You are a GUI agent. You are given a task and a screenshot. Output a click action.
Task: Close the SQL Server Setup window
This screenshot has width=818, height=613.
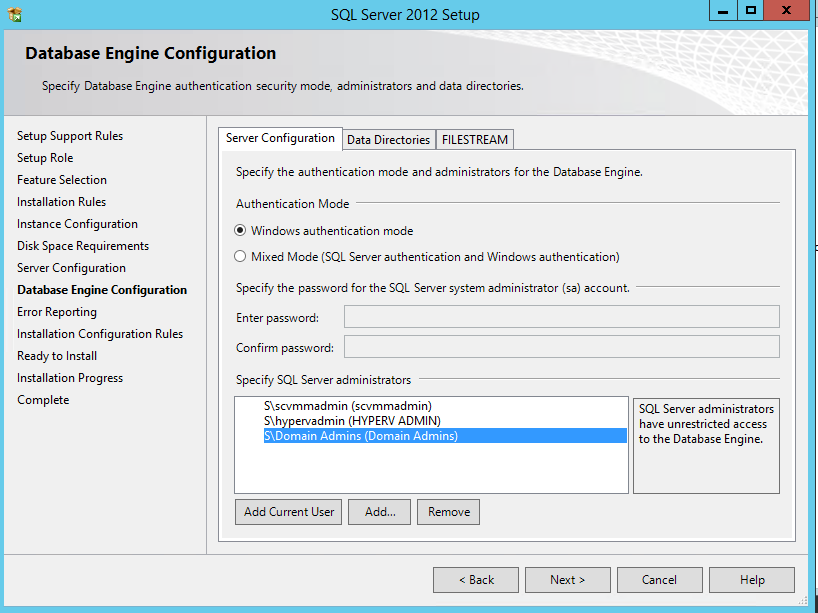[x=786, y=10]
